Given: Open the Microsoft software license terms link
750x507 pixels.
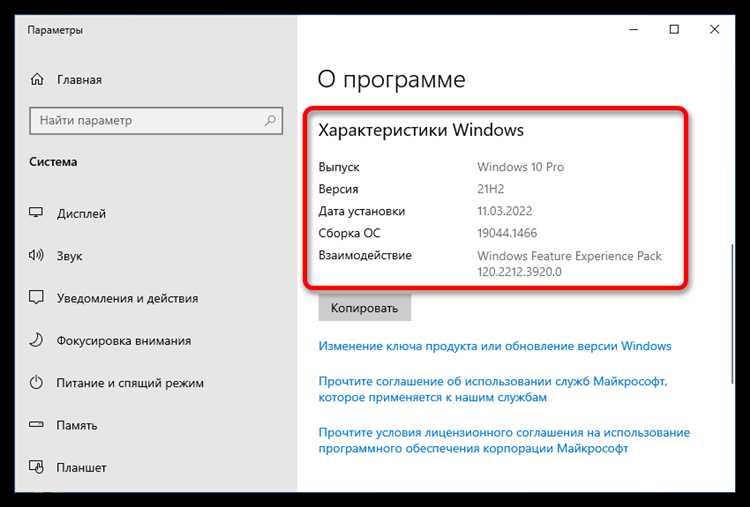Looking at the screenshot, I should (x=504, y=441).
